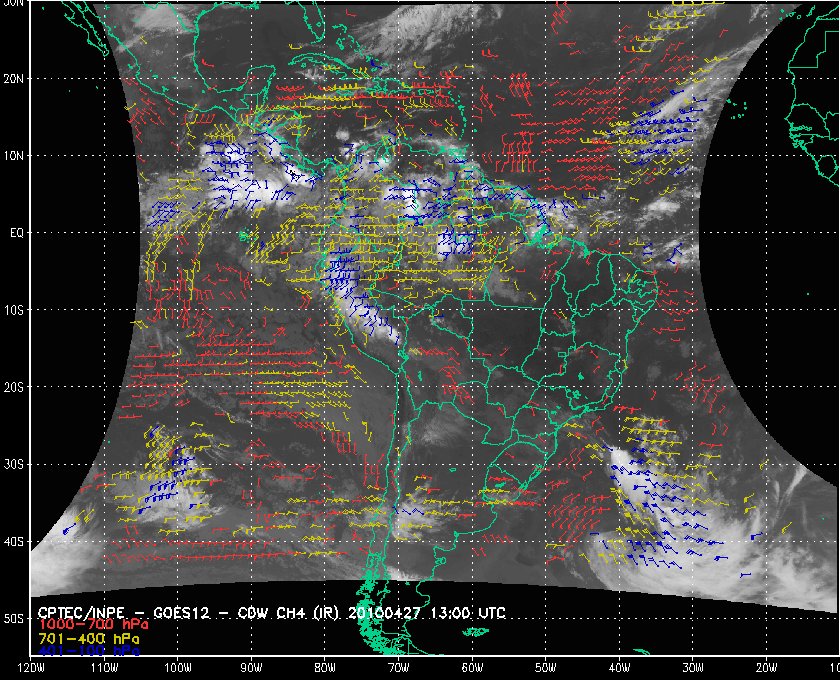Click the 20W longitude label
Screen dimensions: 840x680
click(x=767, y=668)
